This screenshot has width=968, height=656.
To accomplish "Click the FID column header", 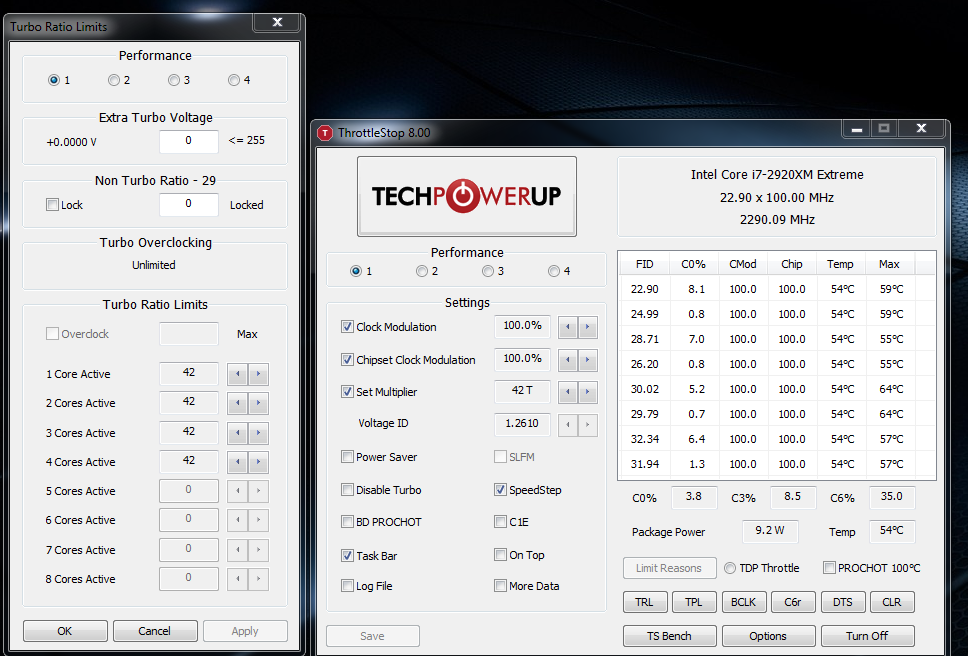I will pos(645,264).
